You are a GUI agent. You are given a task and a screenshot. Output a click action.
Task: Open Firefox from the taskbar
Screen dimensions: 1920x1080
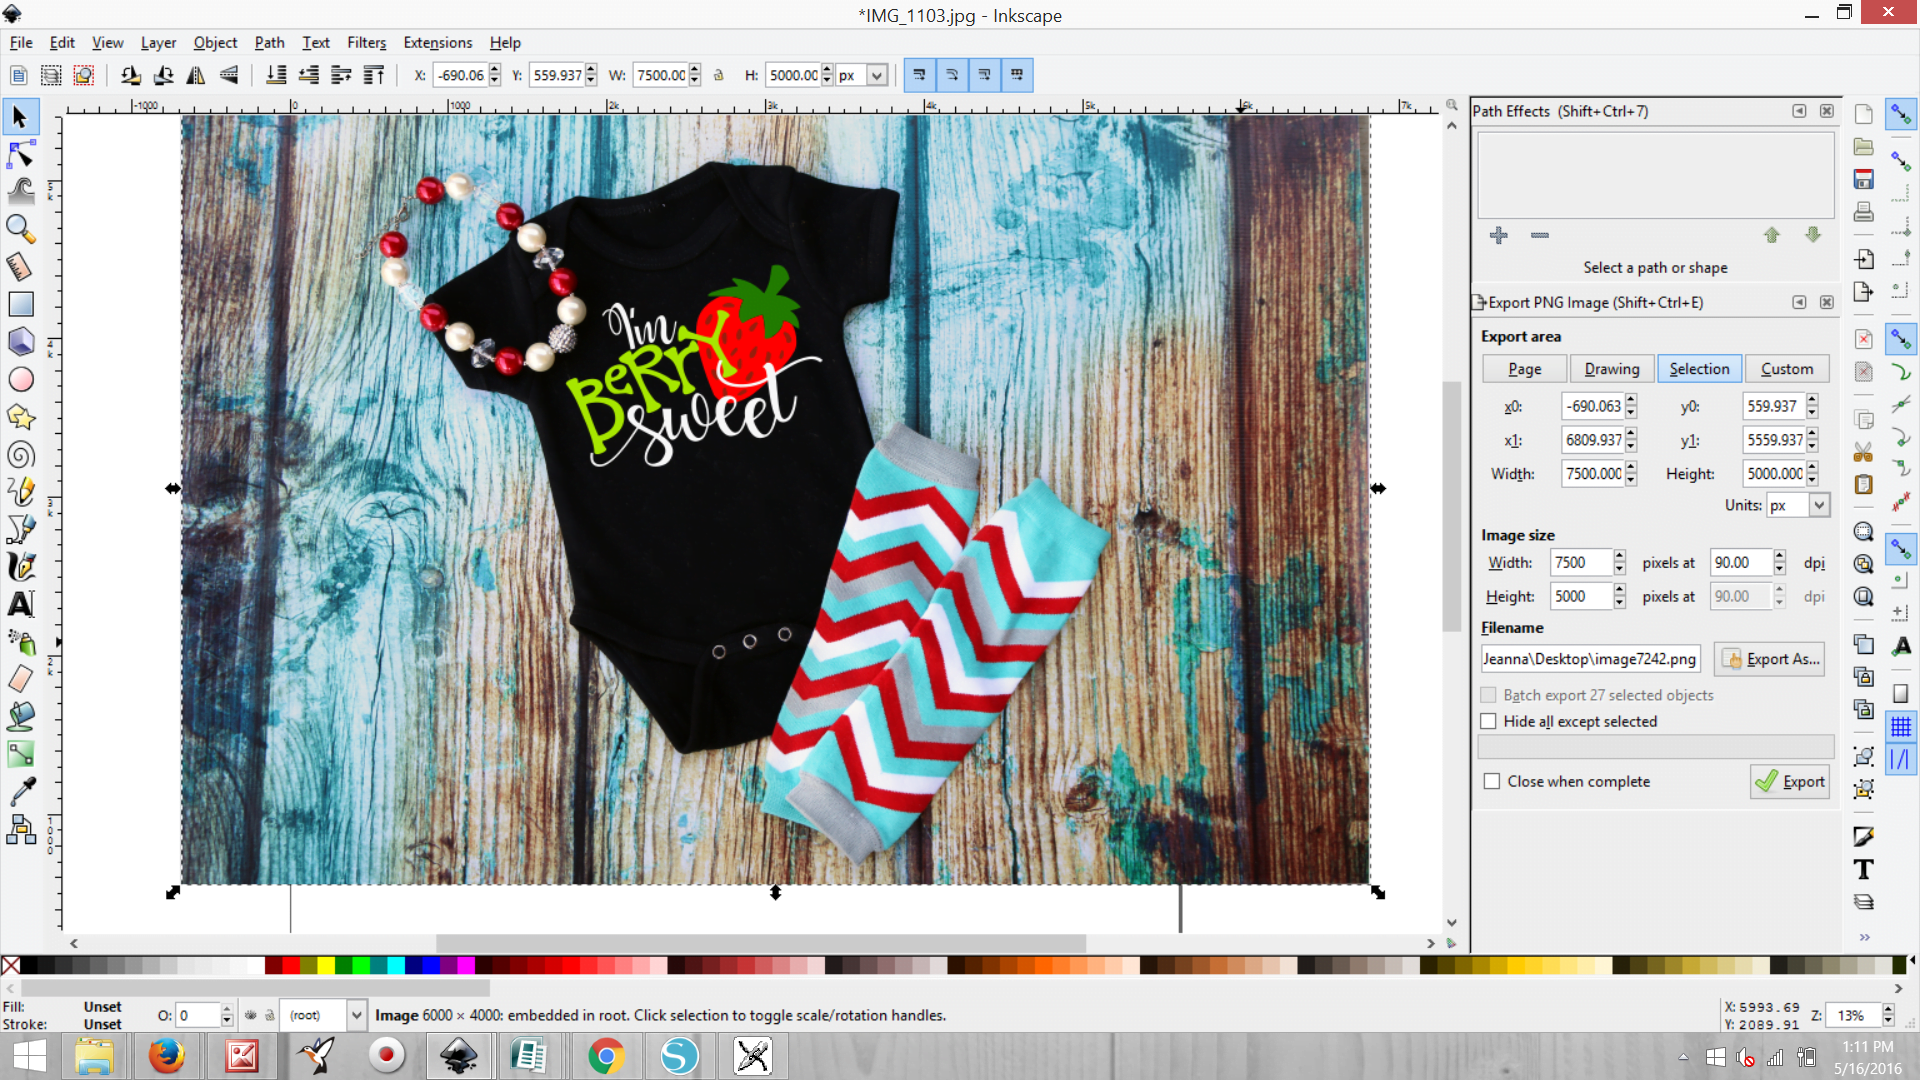click(167, 1056)
